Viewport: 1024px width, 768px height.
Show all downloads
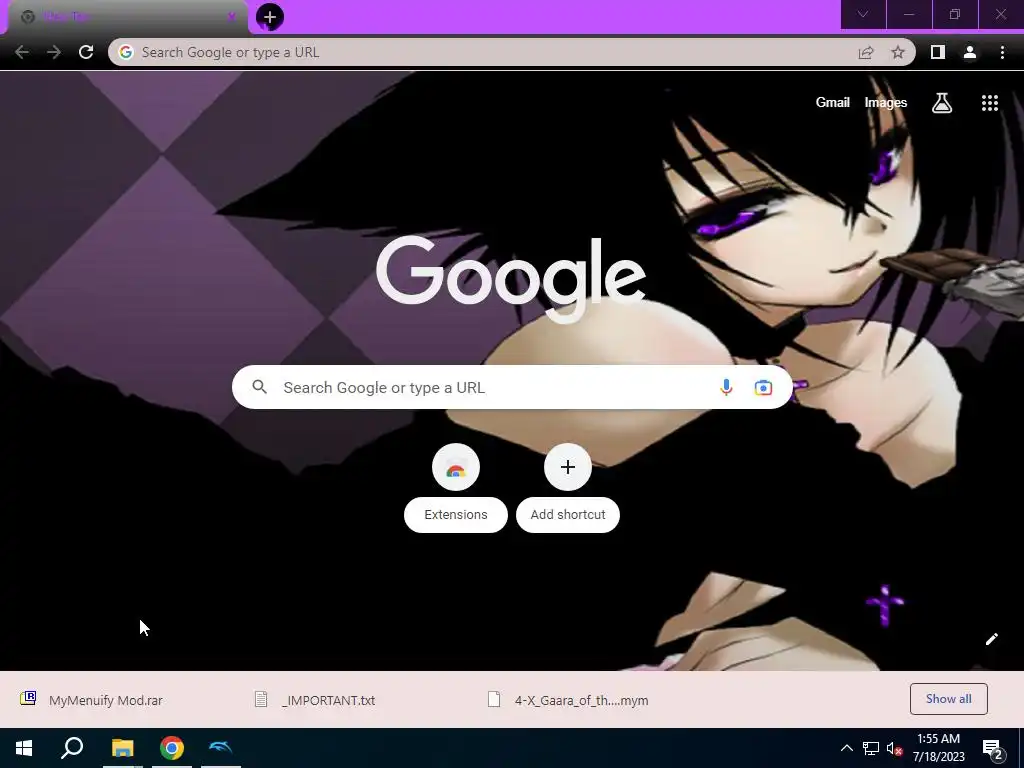pos(948,699)
